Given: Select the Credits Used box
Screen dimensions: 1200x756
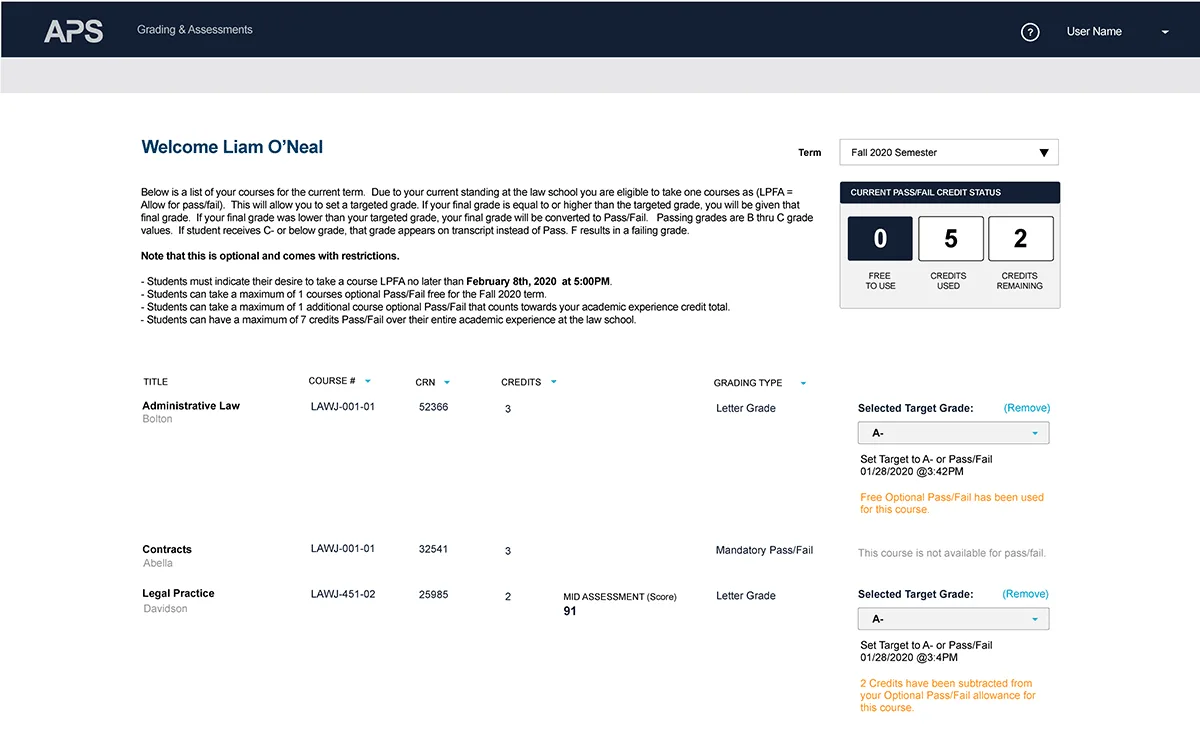Looking at the screenshot, I should point(950,239).
